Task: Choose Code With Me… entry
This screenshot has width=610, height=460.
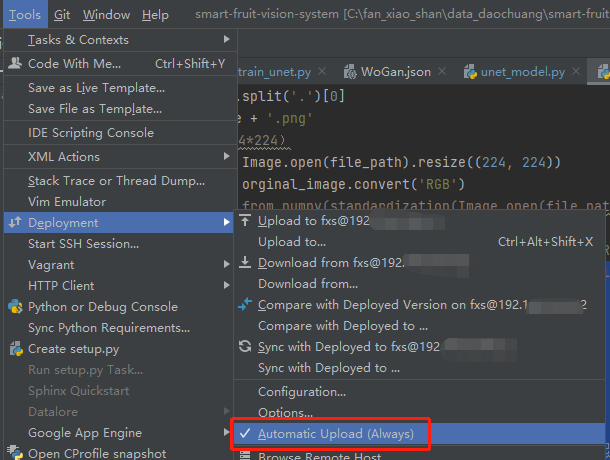Action: coord(120,63)
